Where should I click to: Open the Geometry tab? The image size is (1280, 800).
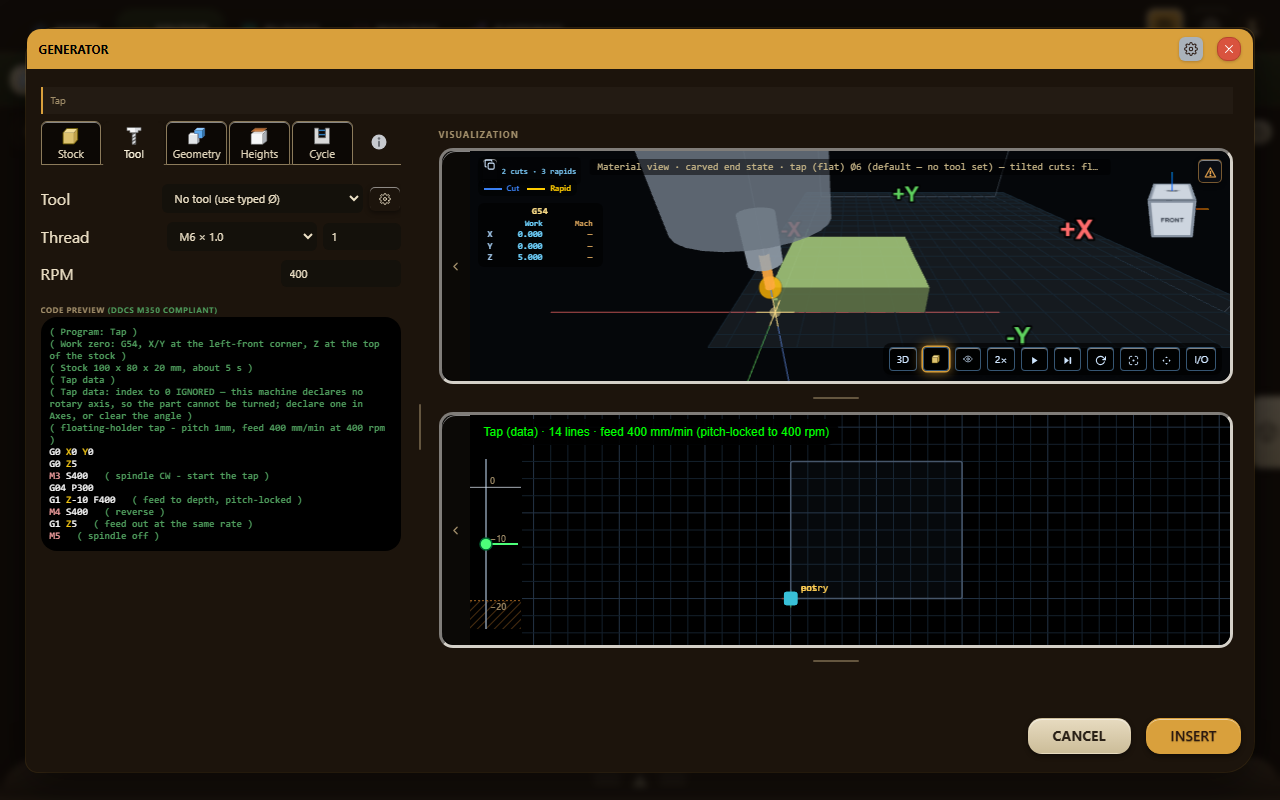(x=196, y=143)
